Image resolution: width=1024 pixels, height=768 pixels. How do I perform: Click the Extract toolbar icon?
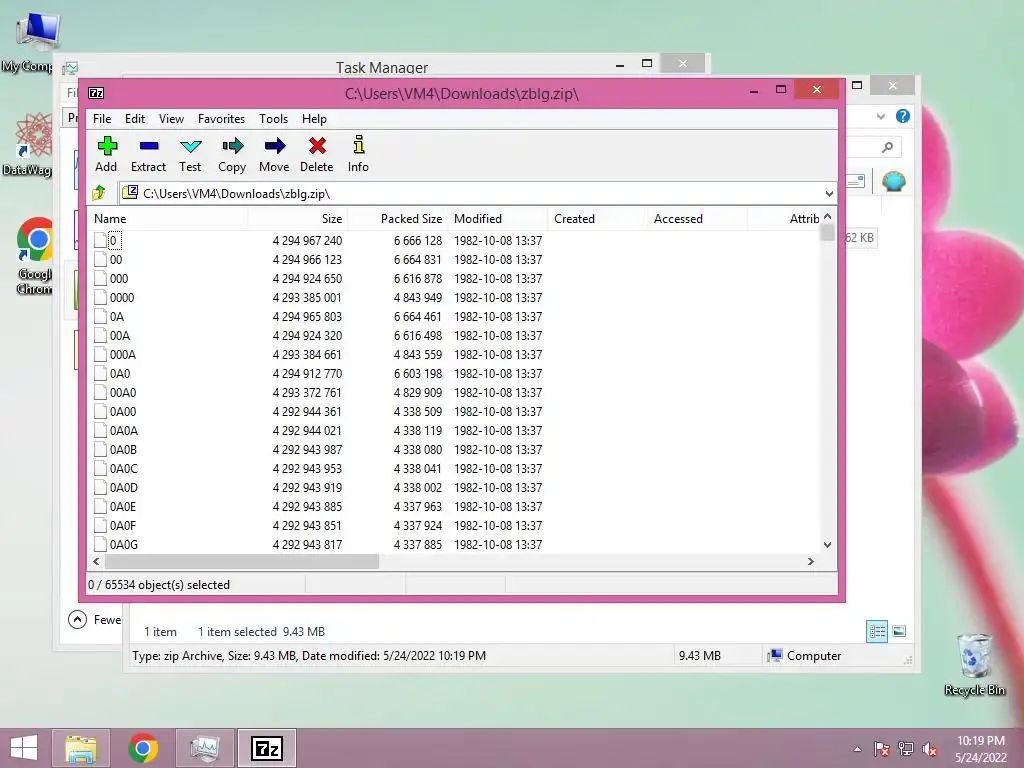tap(149, 146)
